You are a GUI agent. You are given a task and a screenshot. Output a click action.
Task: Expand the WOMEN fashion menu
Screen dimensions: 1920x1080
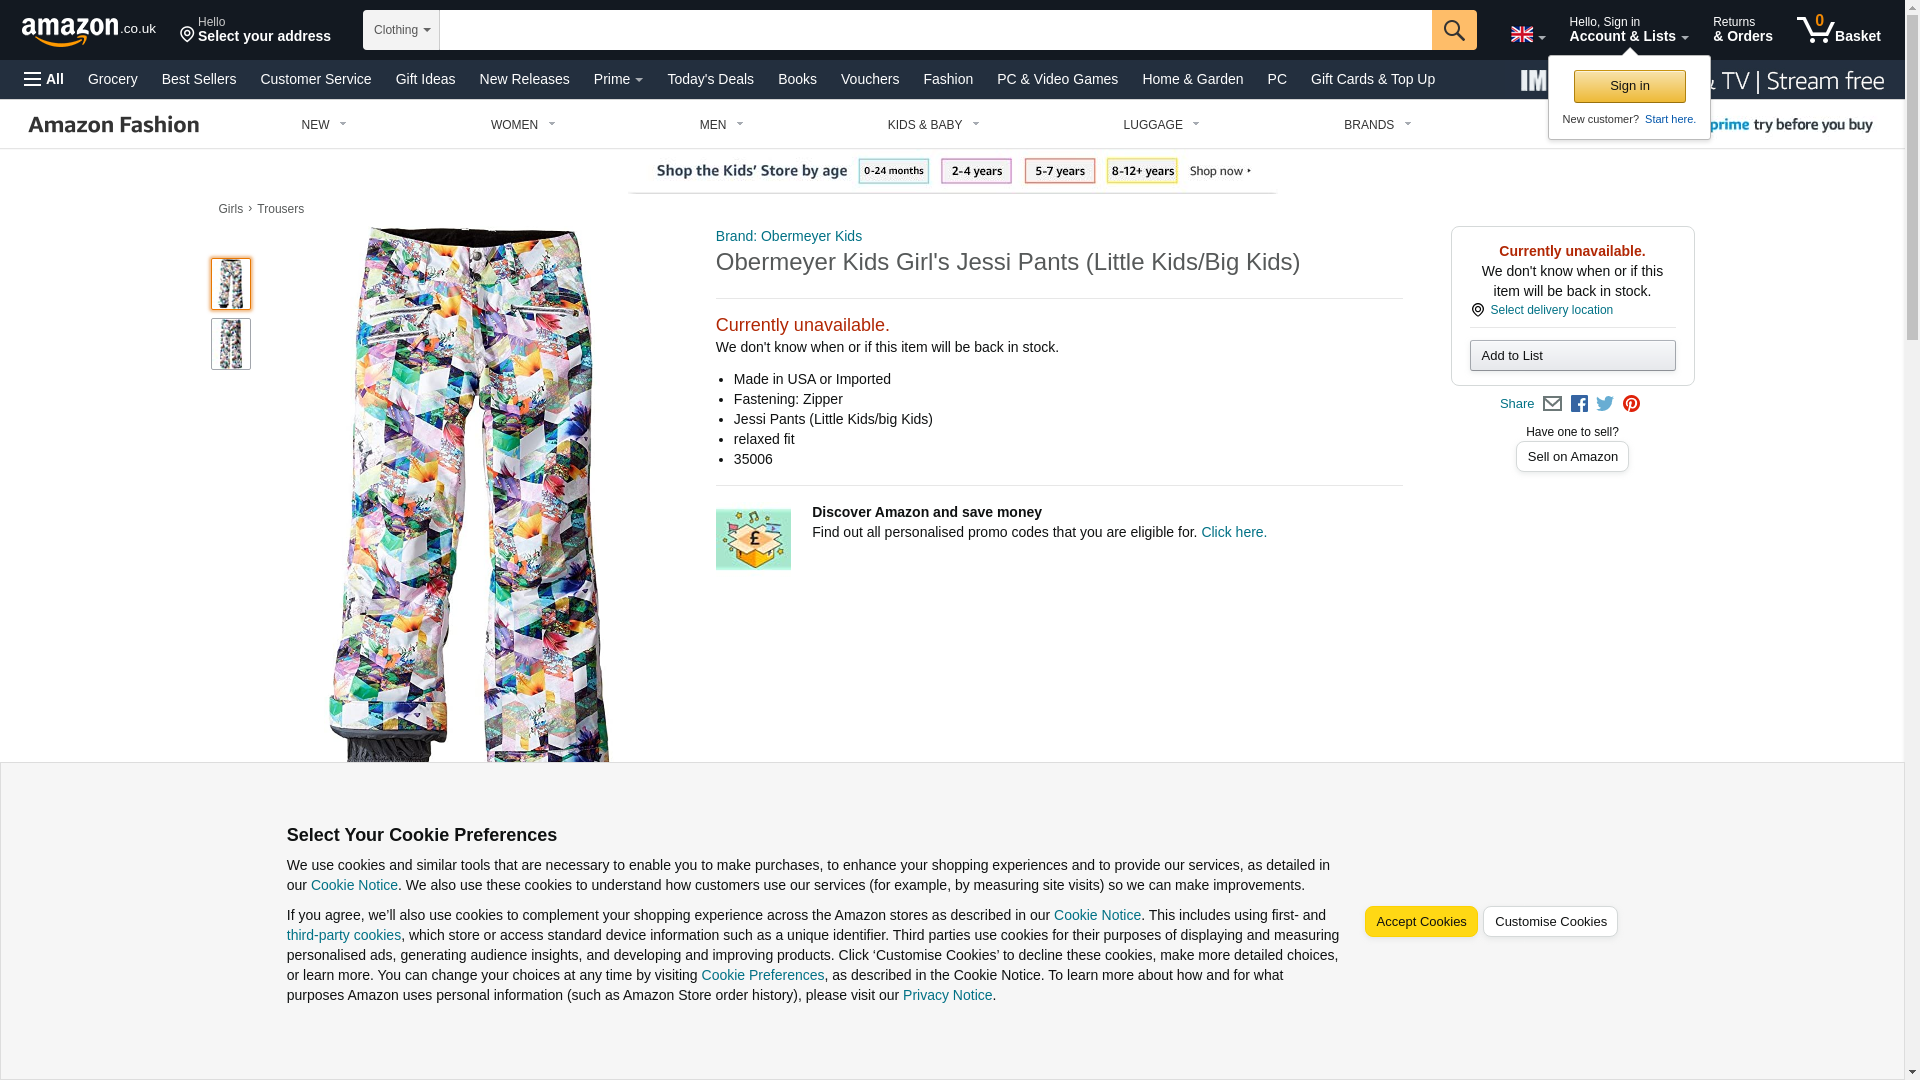(522, 125)
